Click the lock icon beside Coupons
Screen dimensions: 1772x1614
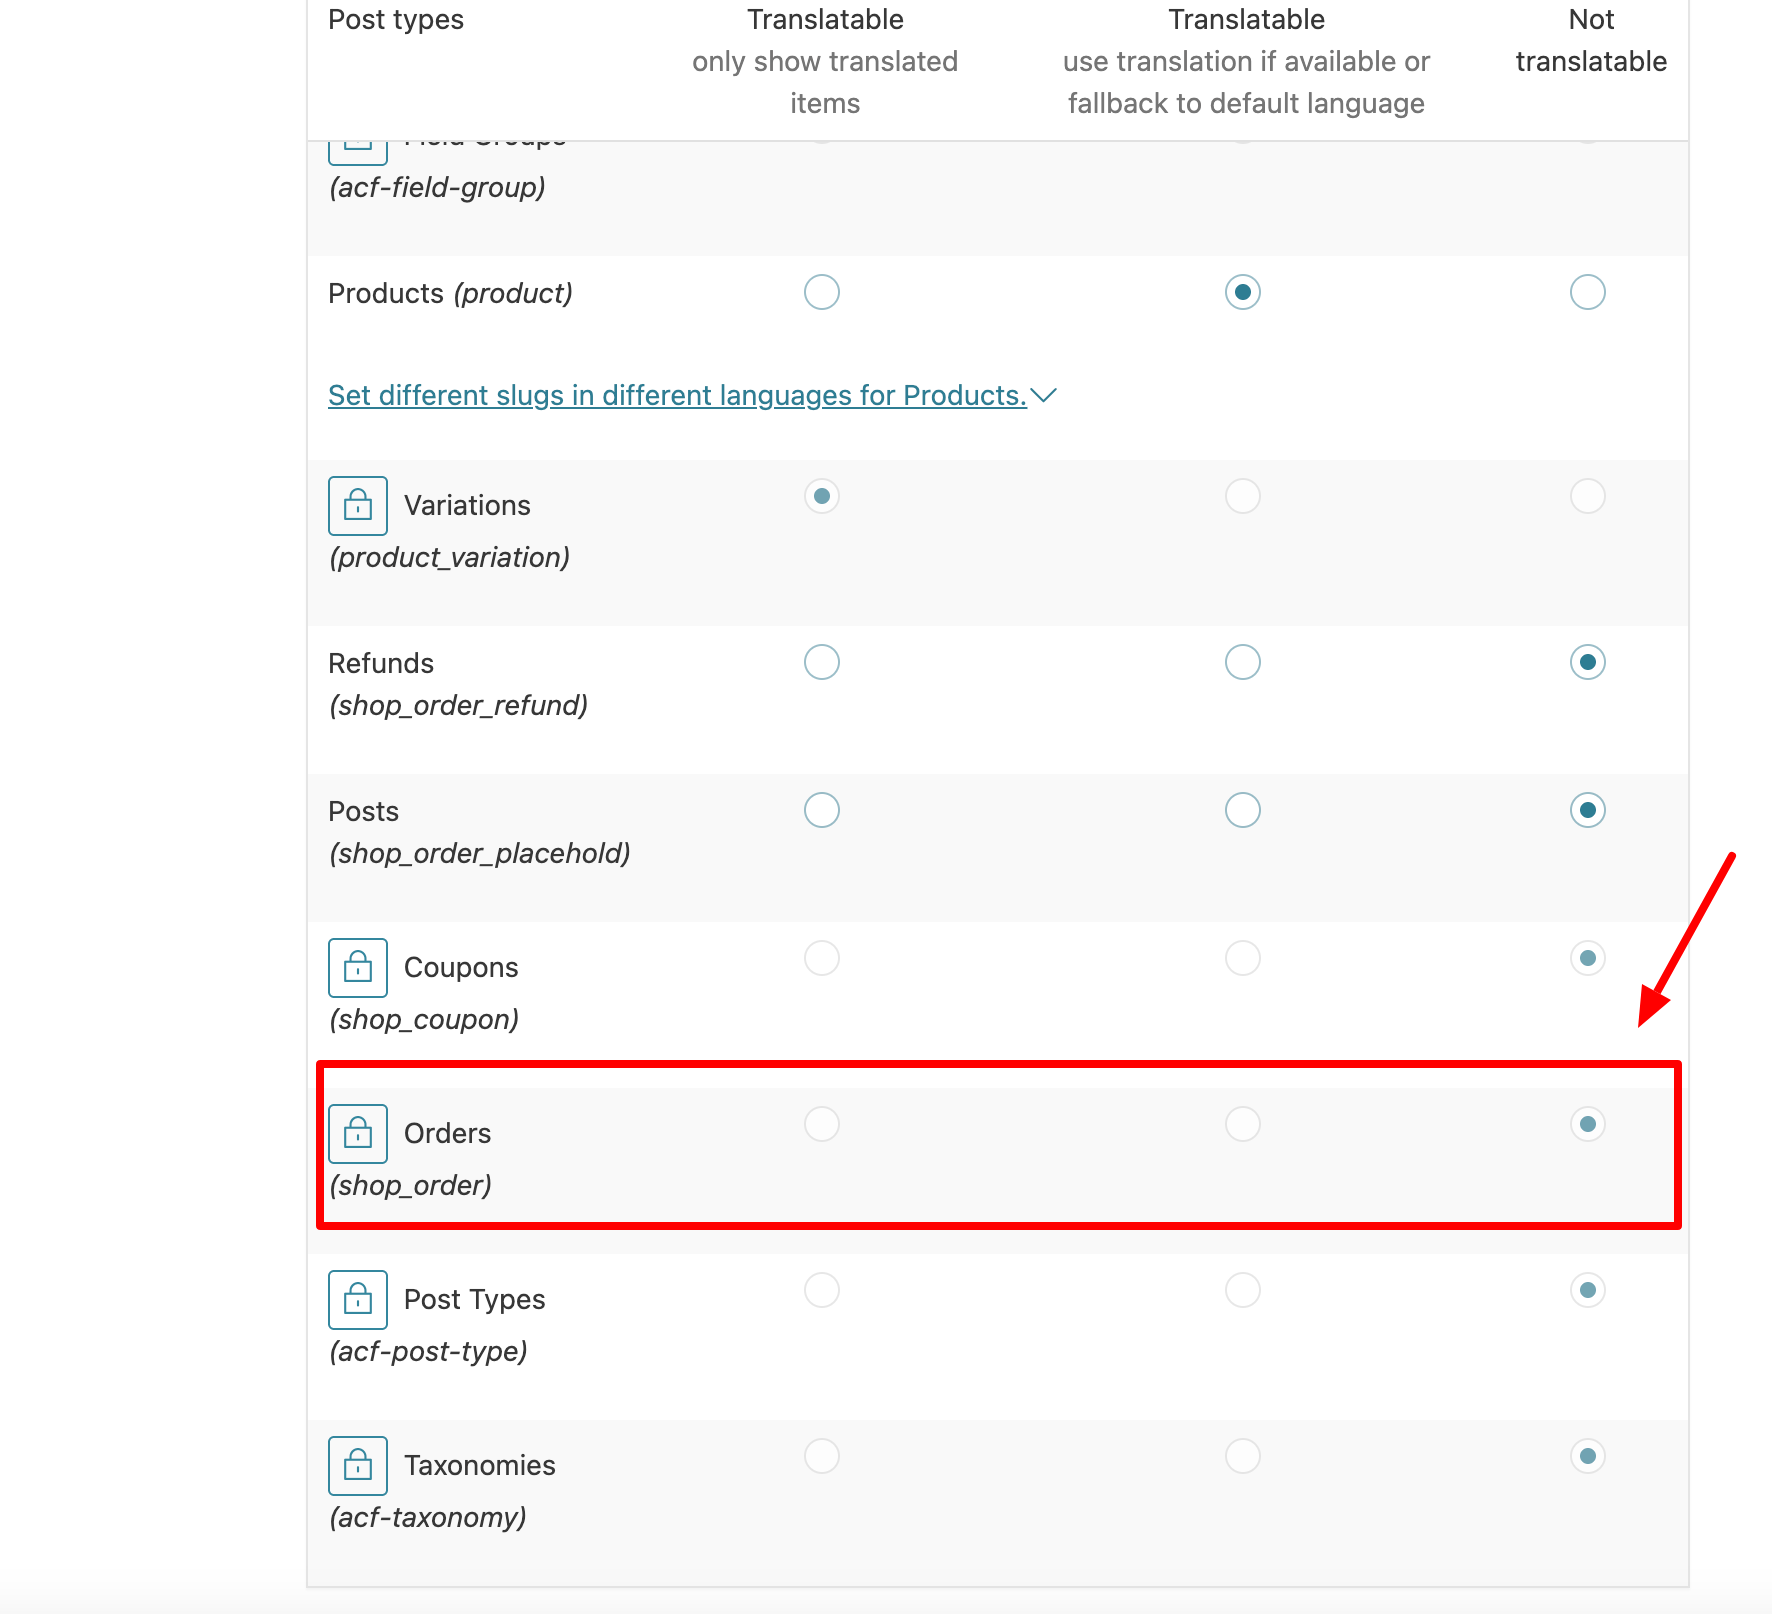pyautogui.click(x=358, y=968)
